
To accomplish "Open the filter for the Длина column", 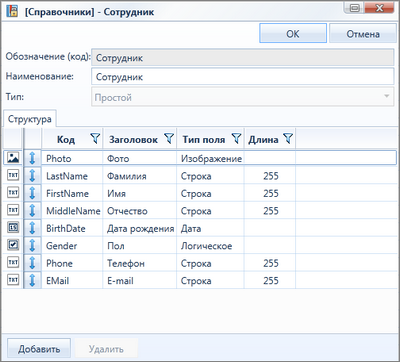I will [288, 138].
